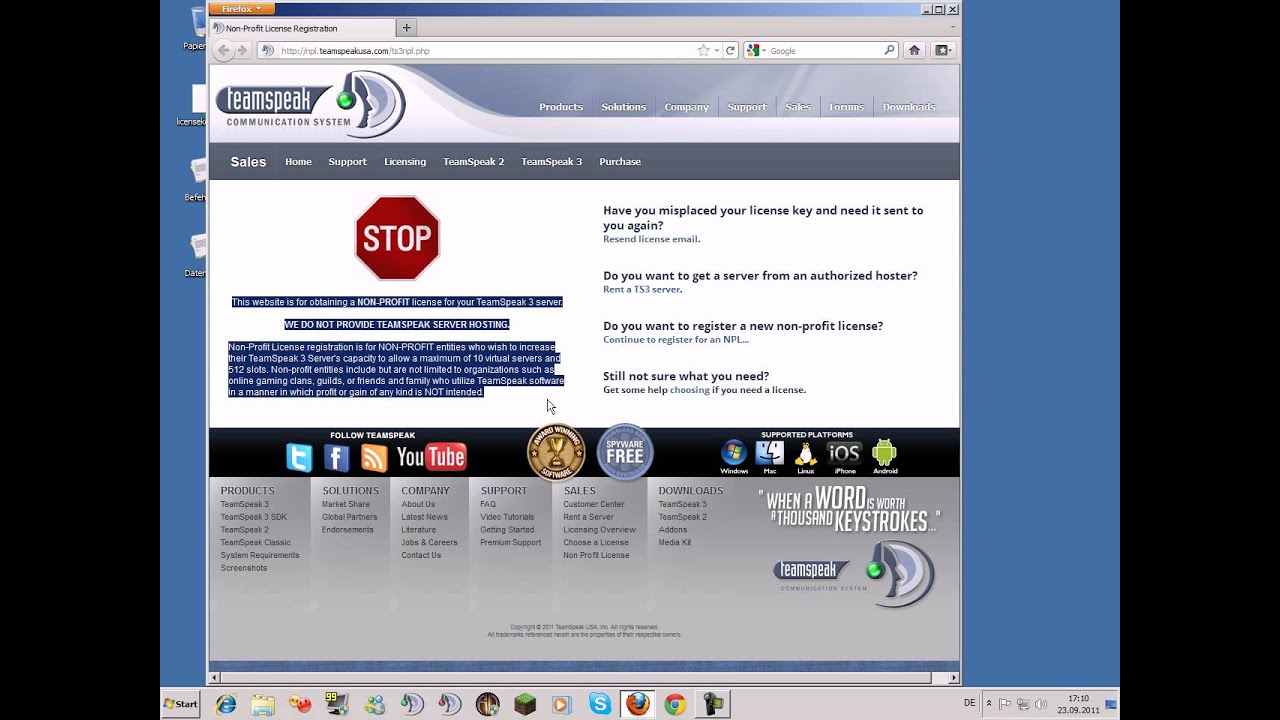Image resolution: width=1280 pixels, height=720 pixels.
Task: Open Google Chrome from taskbar
Action: click(x=675, y=704)
